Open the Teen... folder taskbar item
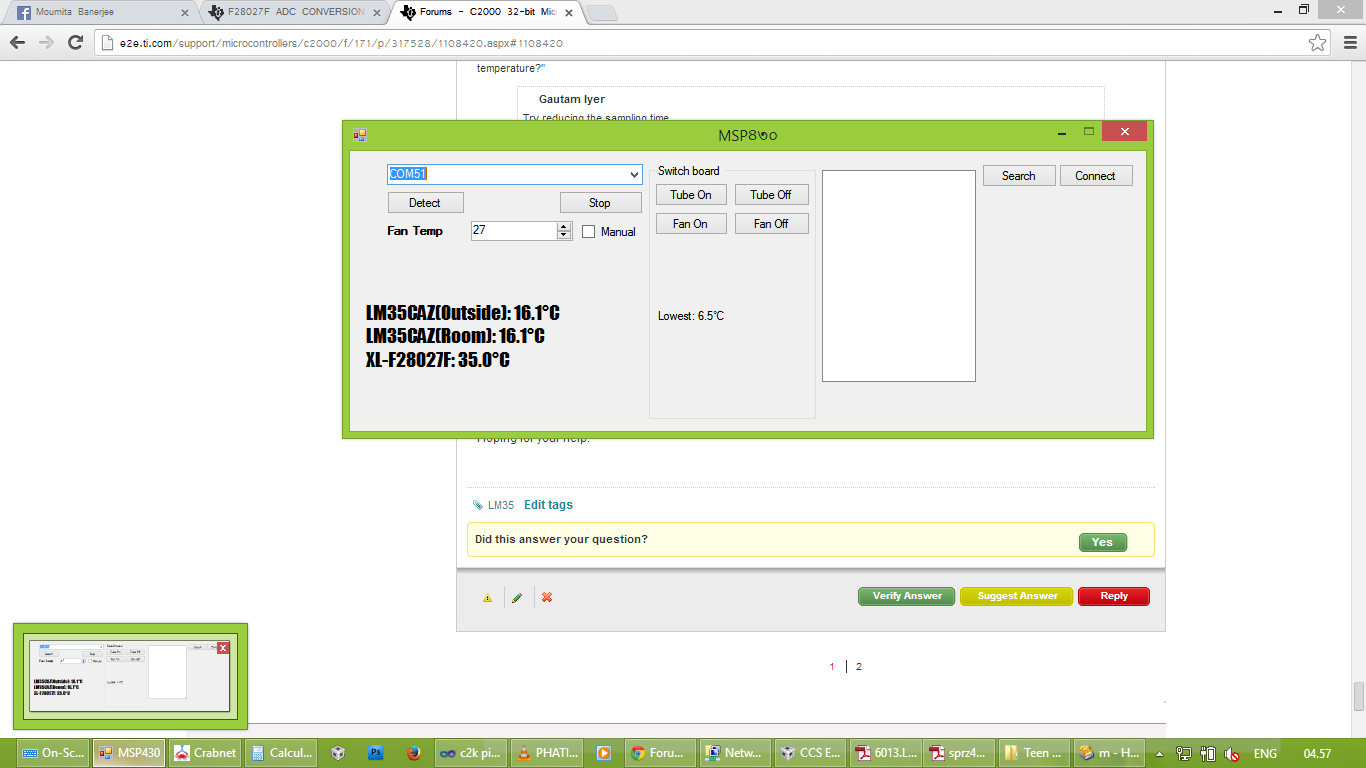 coord(1034,753)
